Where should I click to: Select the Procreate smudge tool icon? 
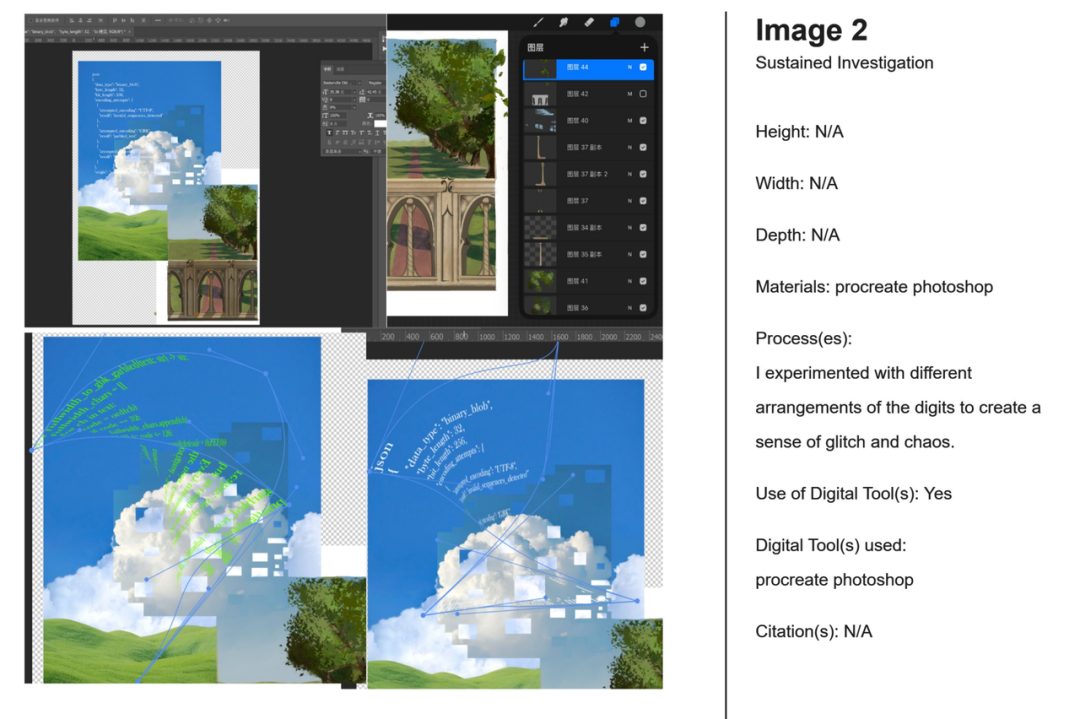563,22
